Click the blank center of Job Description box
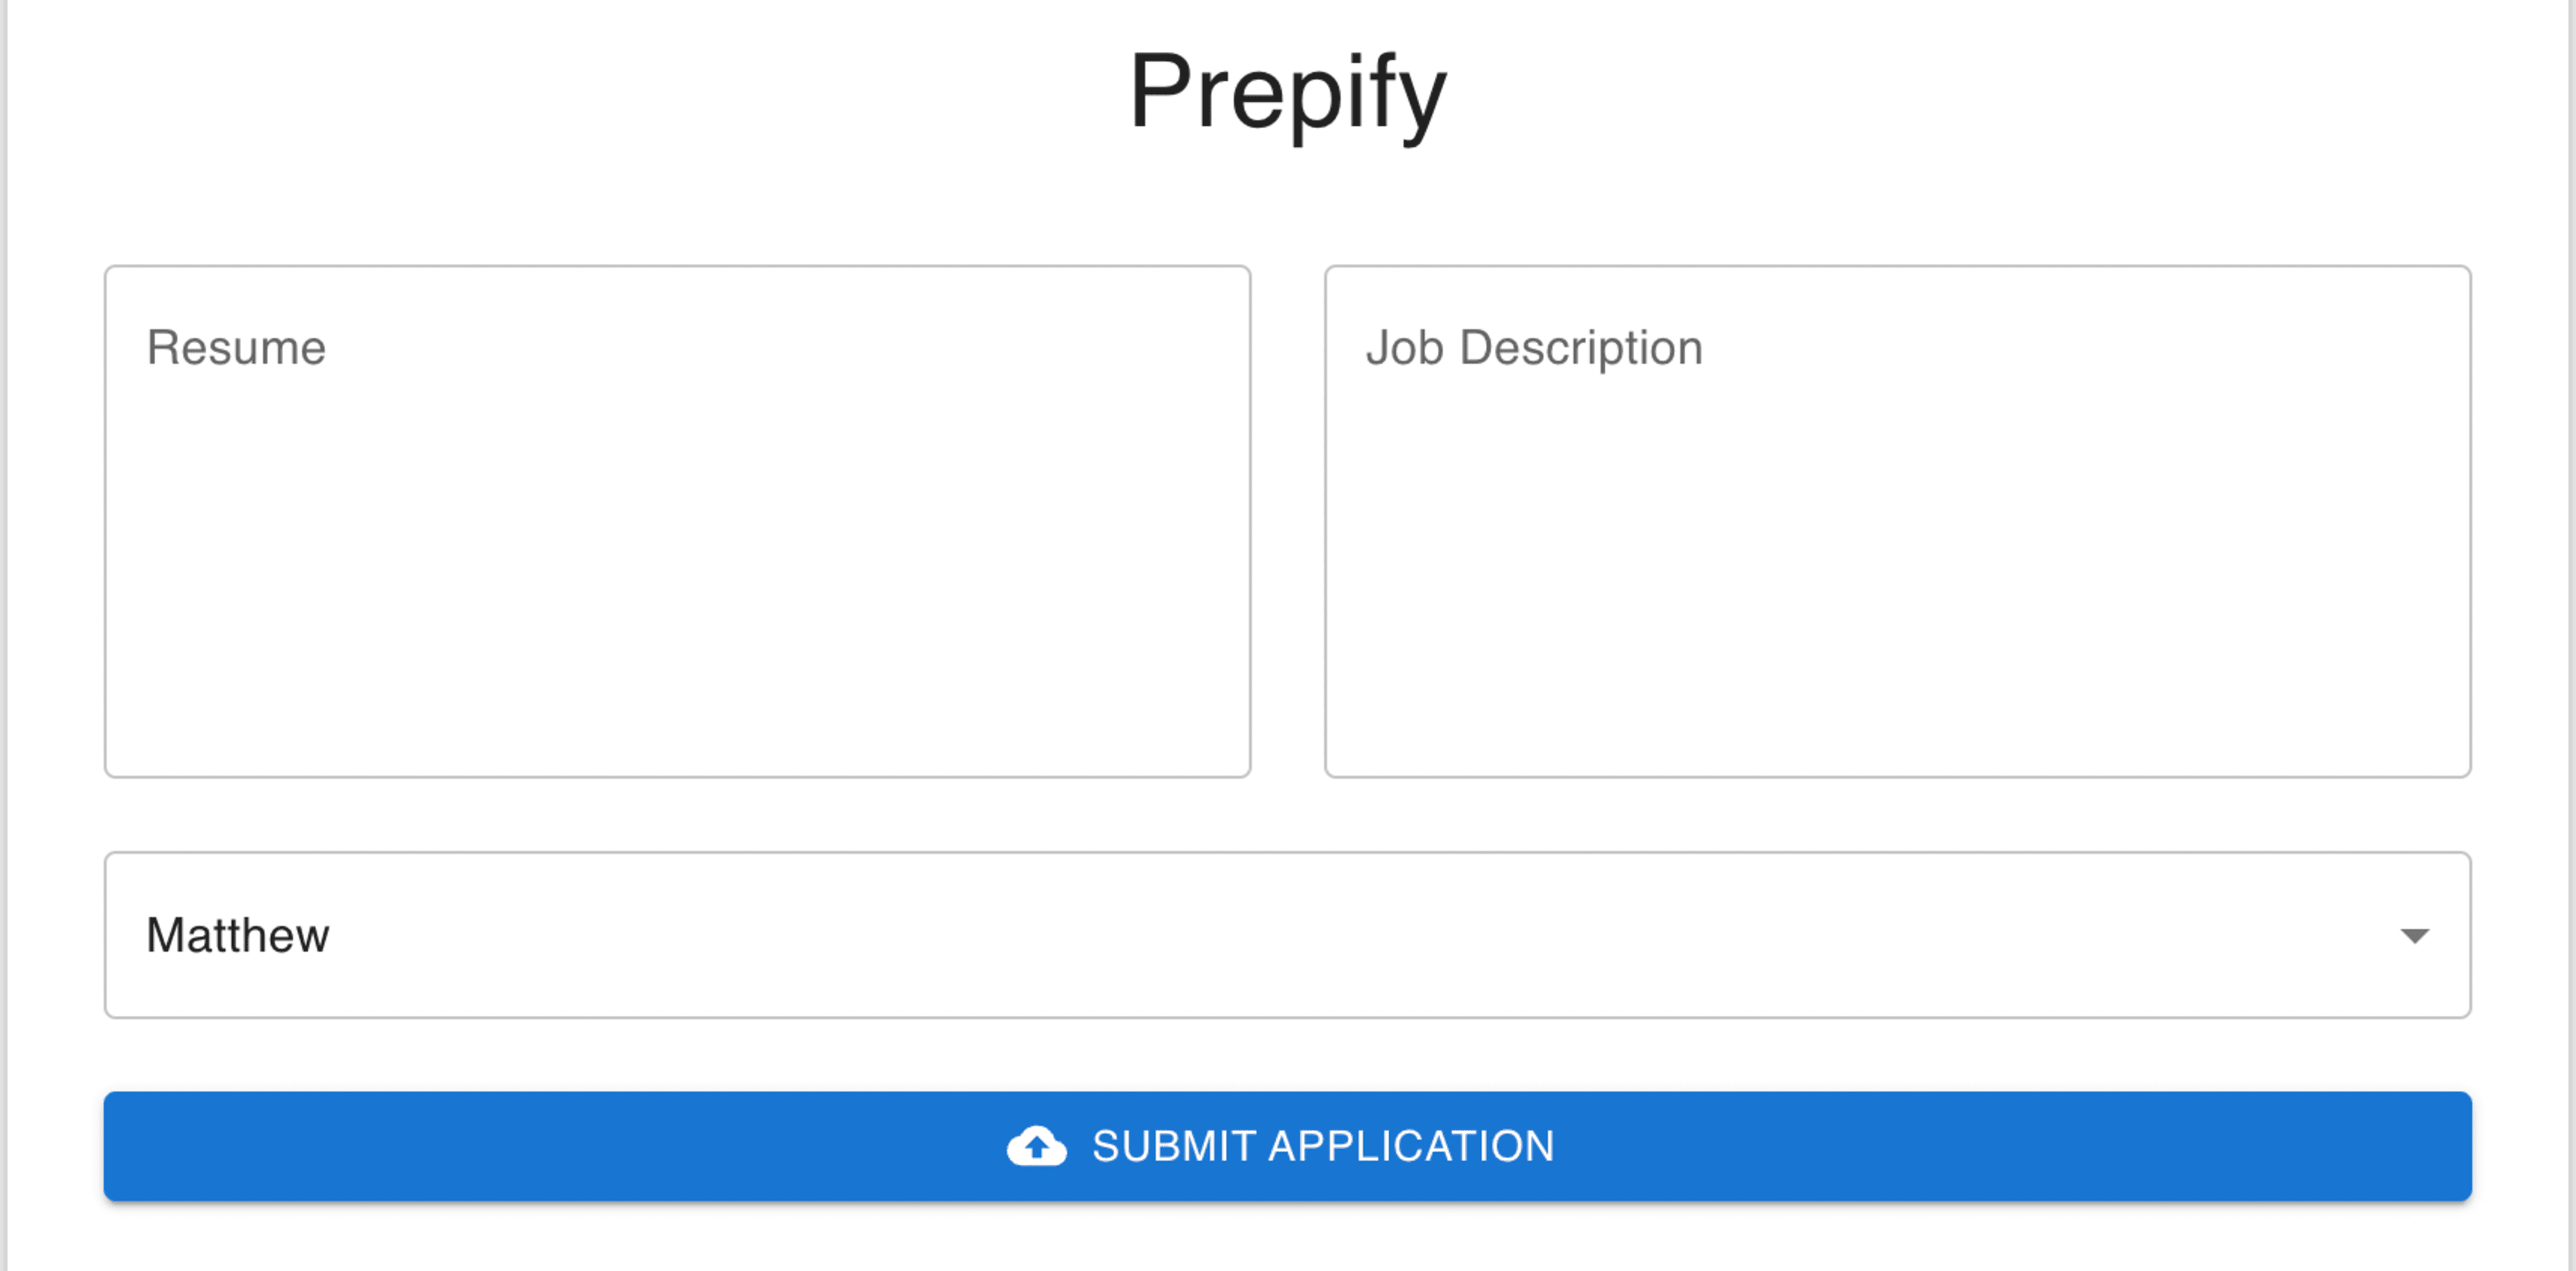The height and width of the screenshot is (1271, 2576). point(1898,560)
